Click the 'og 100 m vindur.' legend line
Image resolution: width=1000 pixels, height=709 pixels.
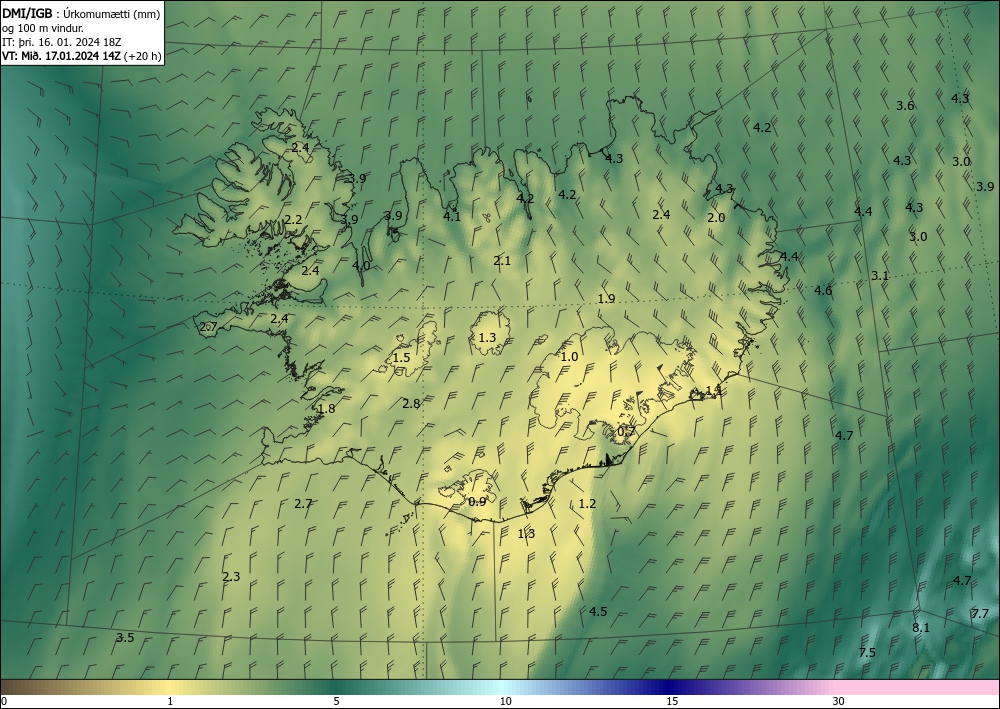(43, 28)
